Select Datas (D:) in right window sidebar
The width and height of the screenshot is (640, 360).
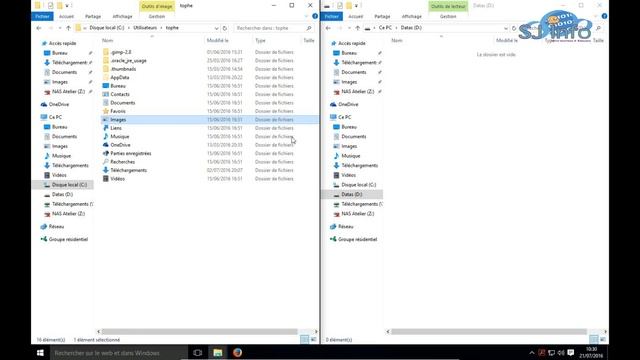[351, 194]
